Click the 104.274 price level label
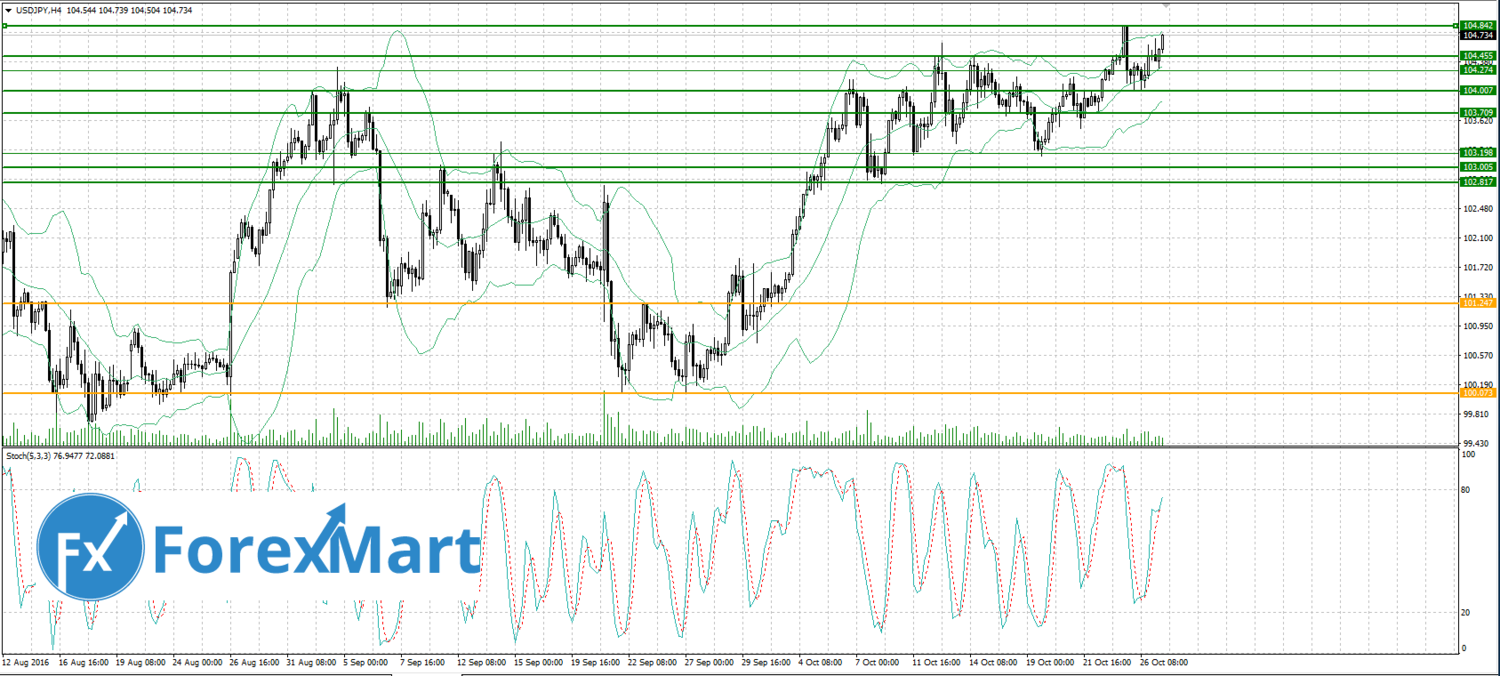The height and width of the screenshot is (676, 1500). [x=1477, y=70]
